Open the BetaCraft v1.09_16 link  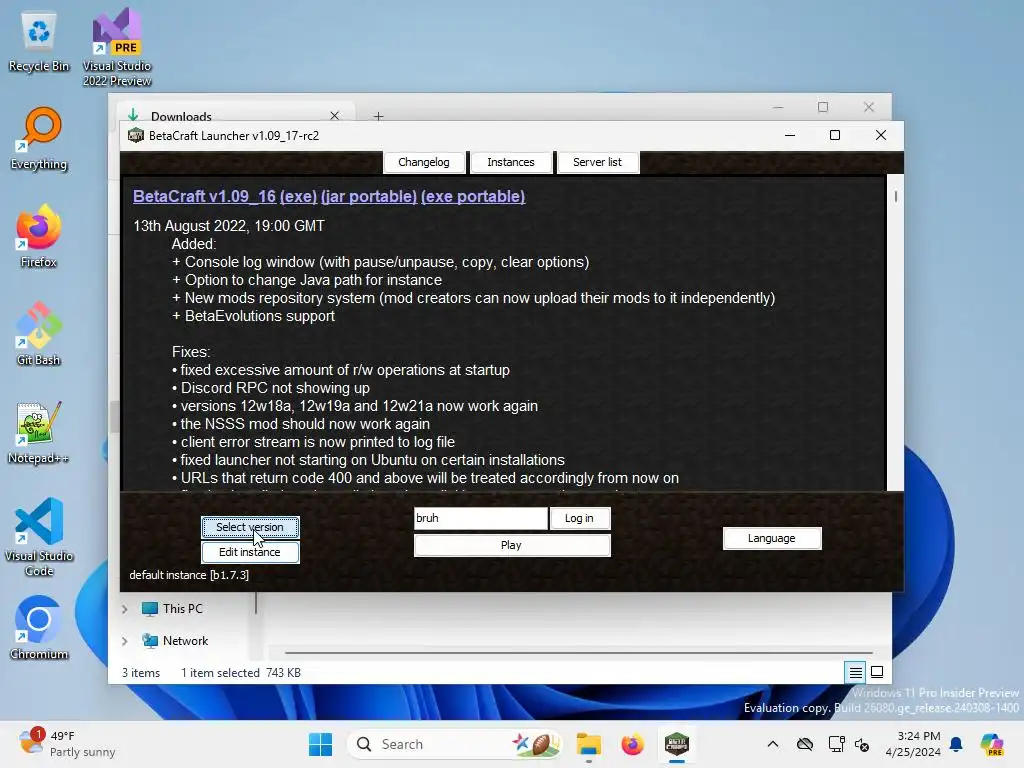[x=204, y=197]
